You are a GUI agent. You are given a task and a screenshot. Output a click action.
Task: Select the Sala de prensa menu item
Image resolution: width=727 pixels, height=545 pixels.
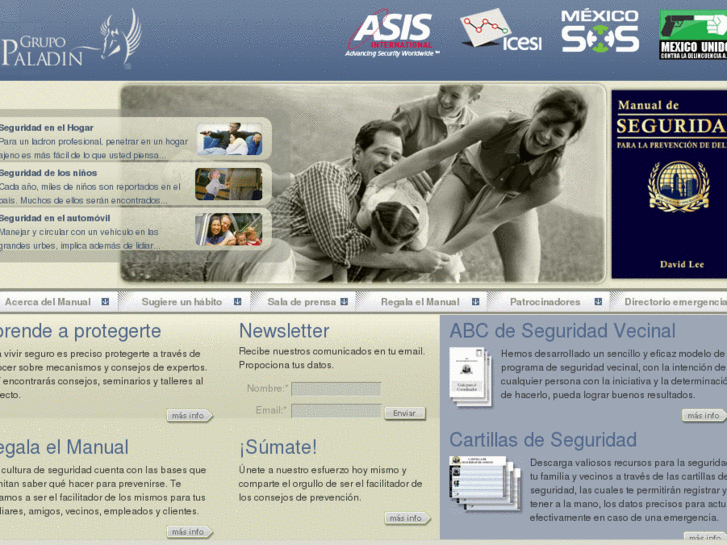pyautogui.click(x=301, y=302)
